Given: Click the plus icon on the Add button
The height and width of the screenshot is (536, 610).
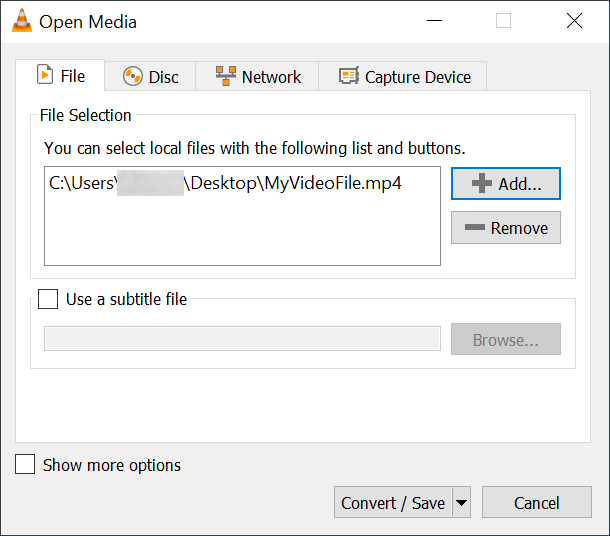Looking at the screenshot, I should pos(482,184).
